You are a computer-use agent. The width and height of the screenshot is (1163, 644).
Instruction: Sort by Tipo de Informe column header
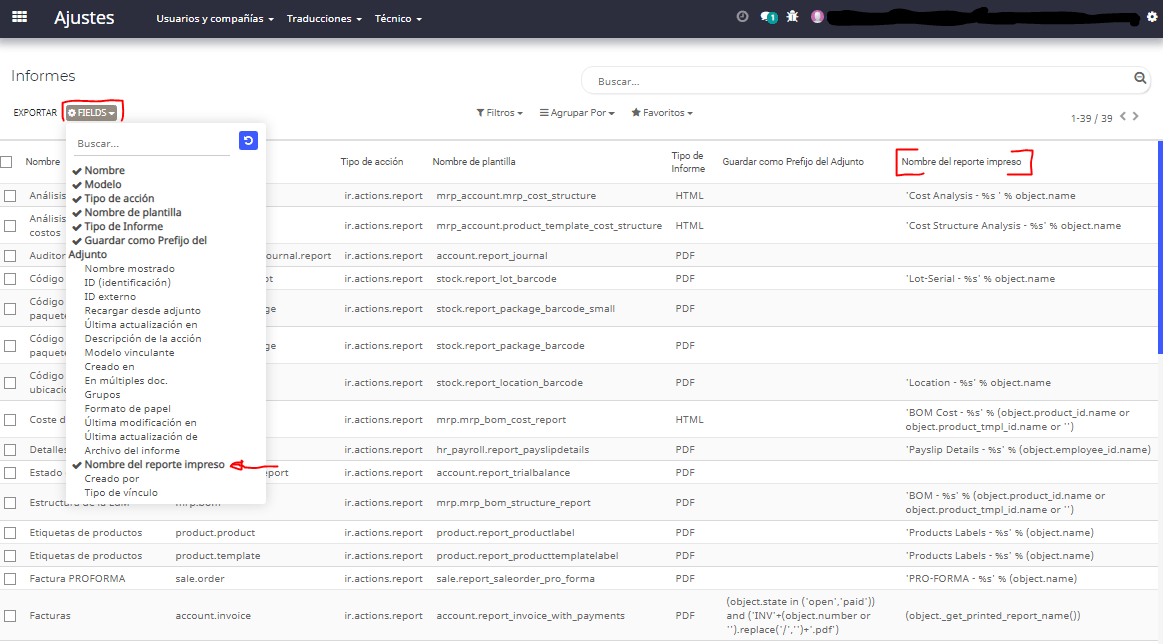point(688,162)
